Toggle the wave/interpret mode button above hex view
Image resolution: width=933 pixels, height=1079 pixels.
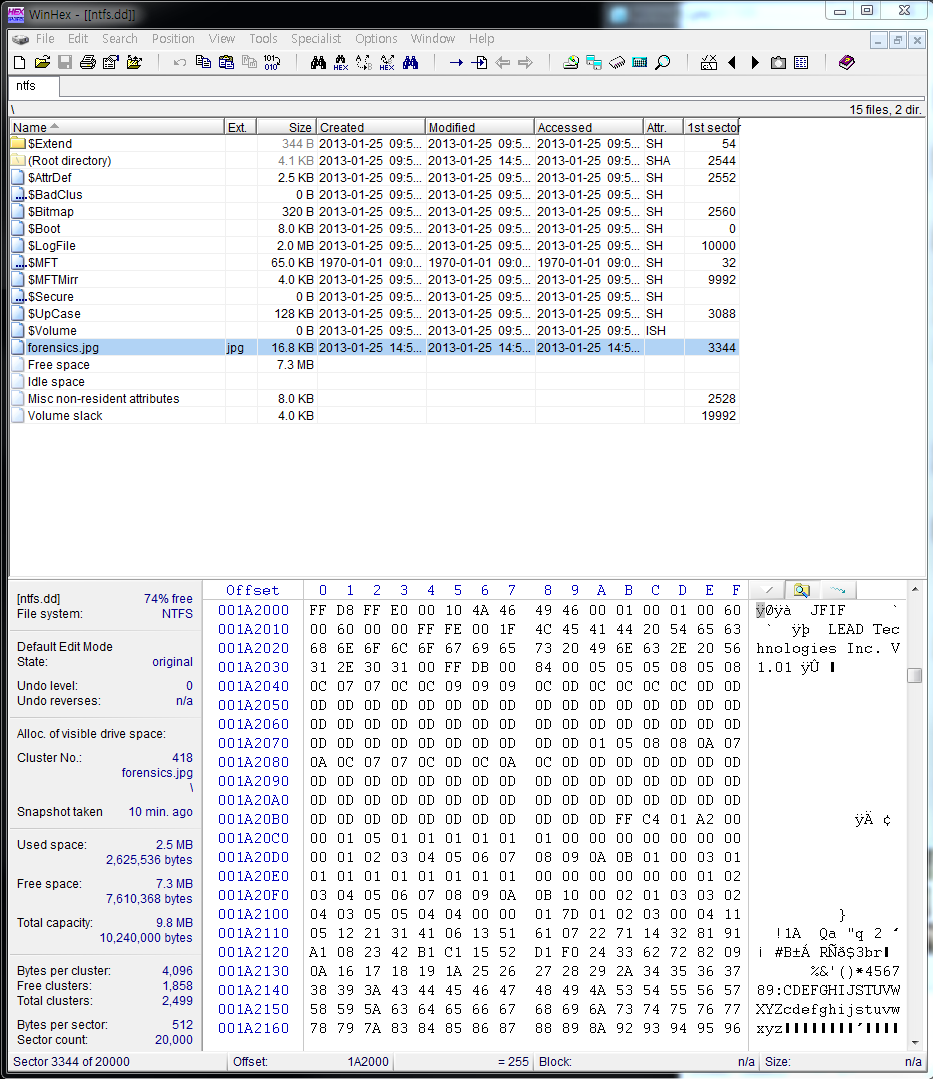click(837, 589)
